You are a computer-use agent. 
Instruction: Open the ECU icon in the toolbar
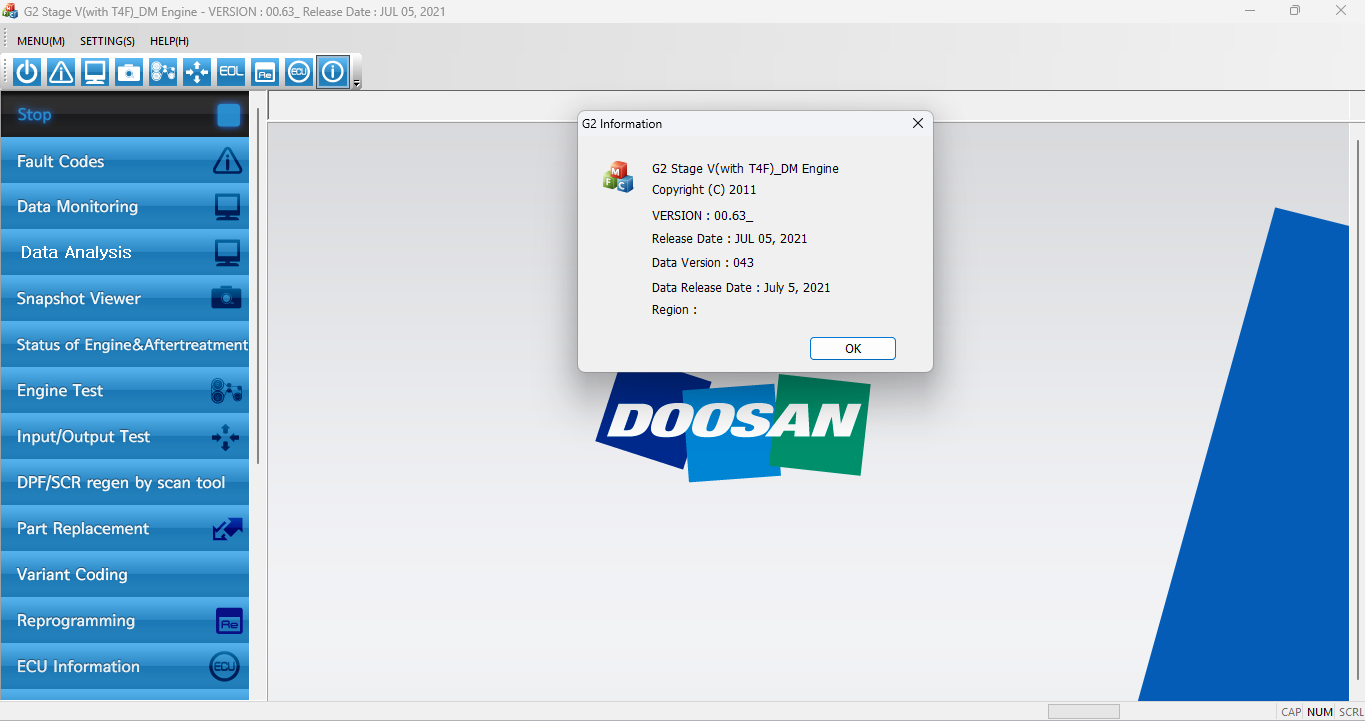(299, 72)
